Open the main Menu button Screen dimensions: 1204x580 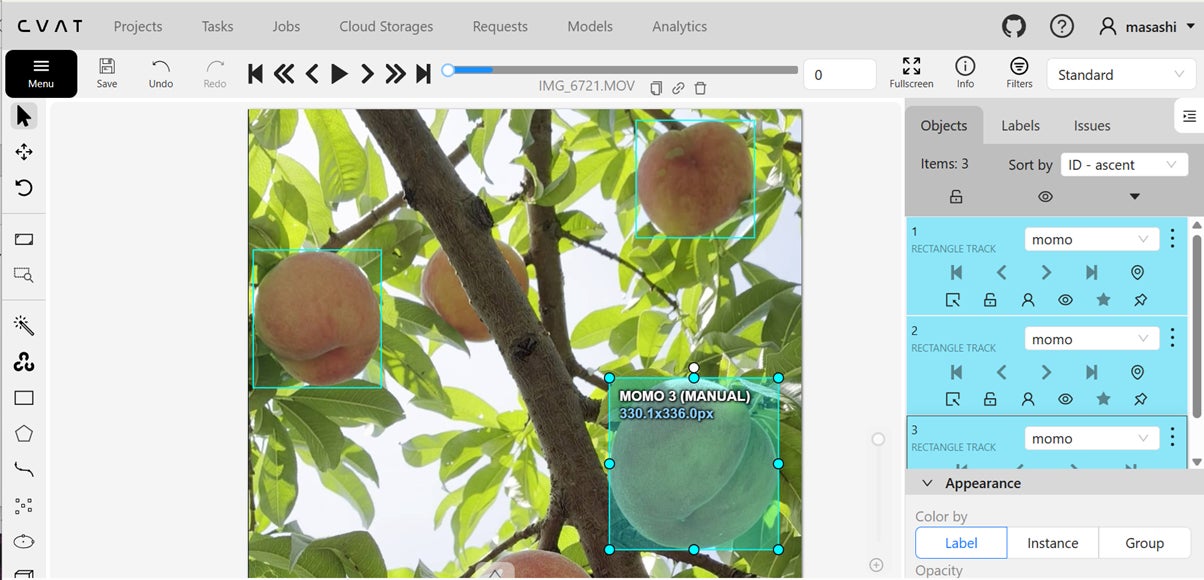(41, 73)
